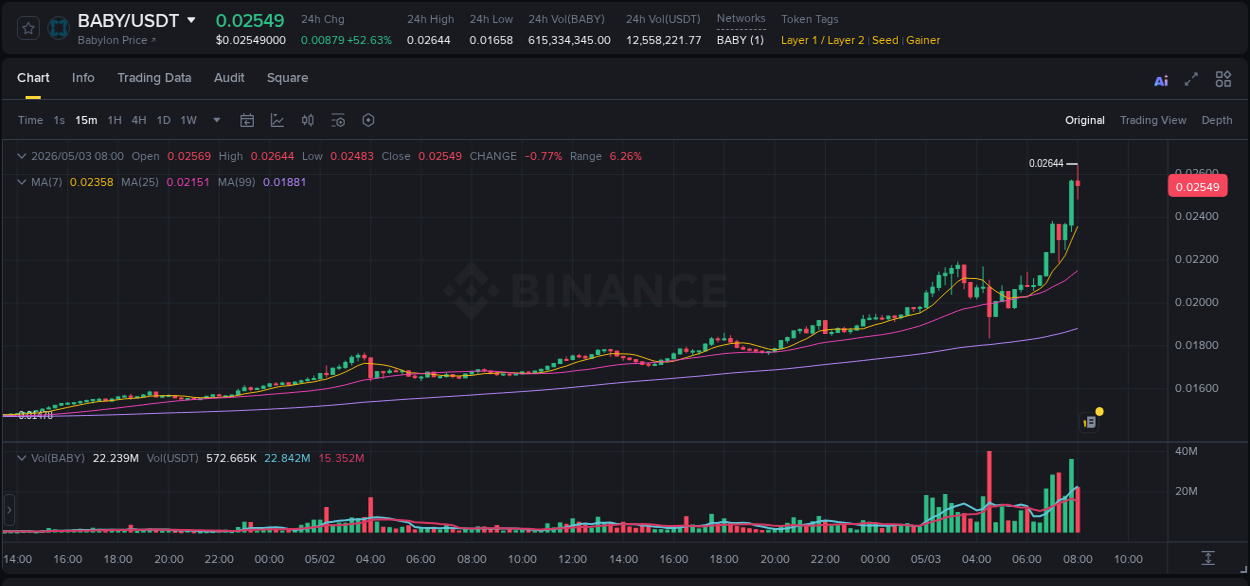The height and width of the screenshot is (586, 1250).
Task: Click the MA(25) value 0.02151
Action: pyautogui.click(x=188, y=182)
